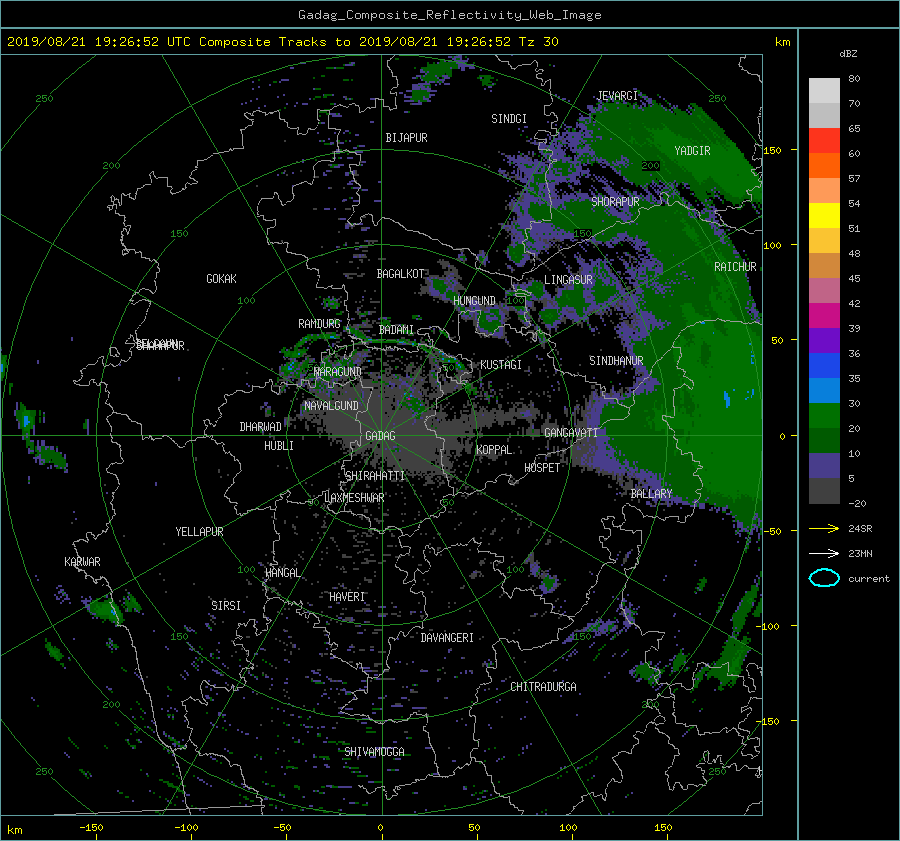900x841 pixels.
Task: Select the red 60-65 dBZ swatch
Action: (824, 140)
